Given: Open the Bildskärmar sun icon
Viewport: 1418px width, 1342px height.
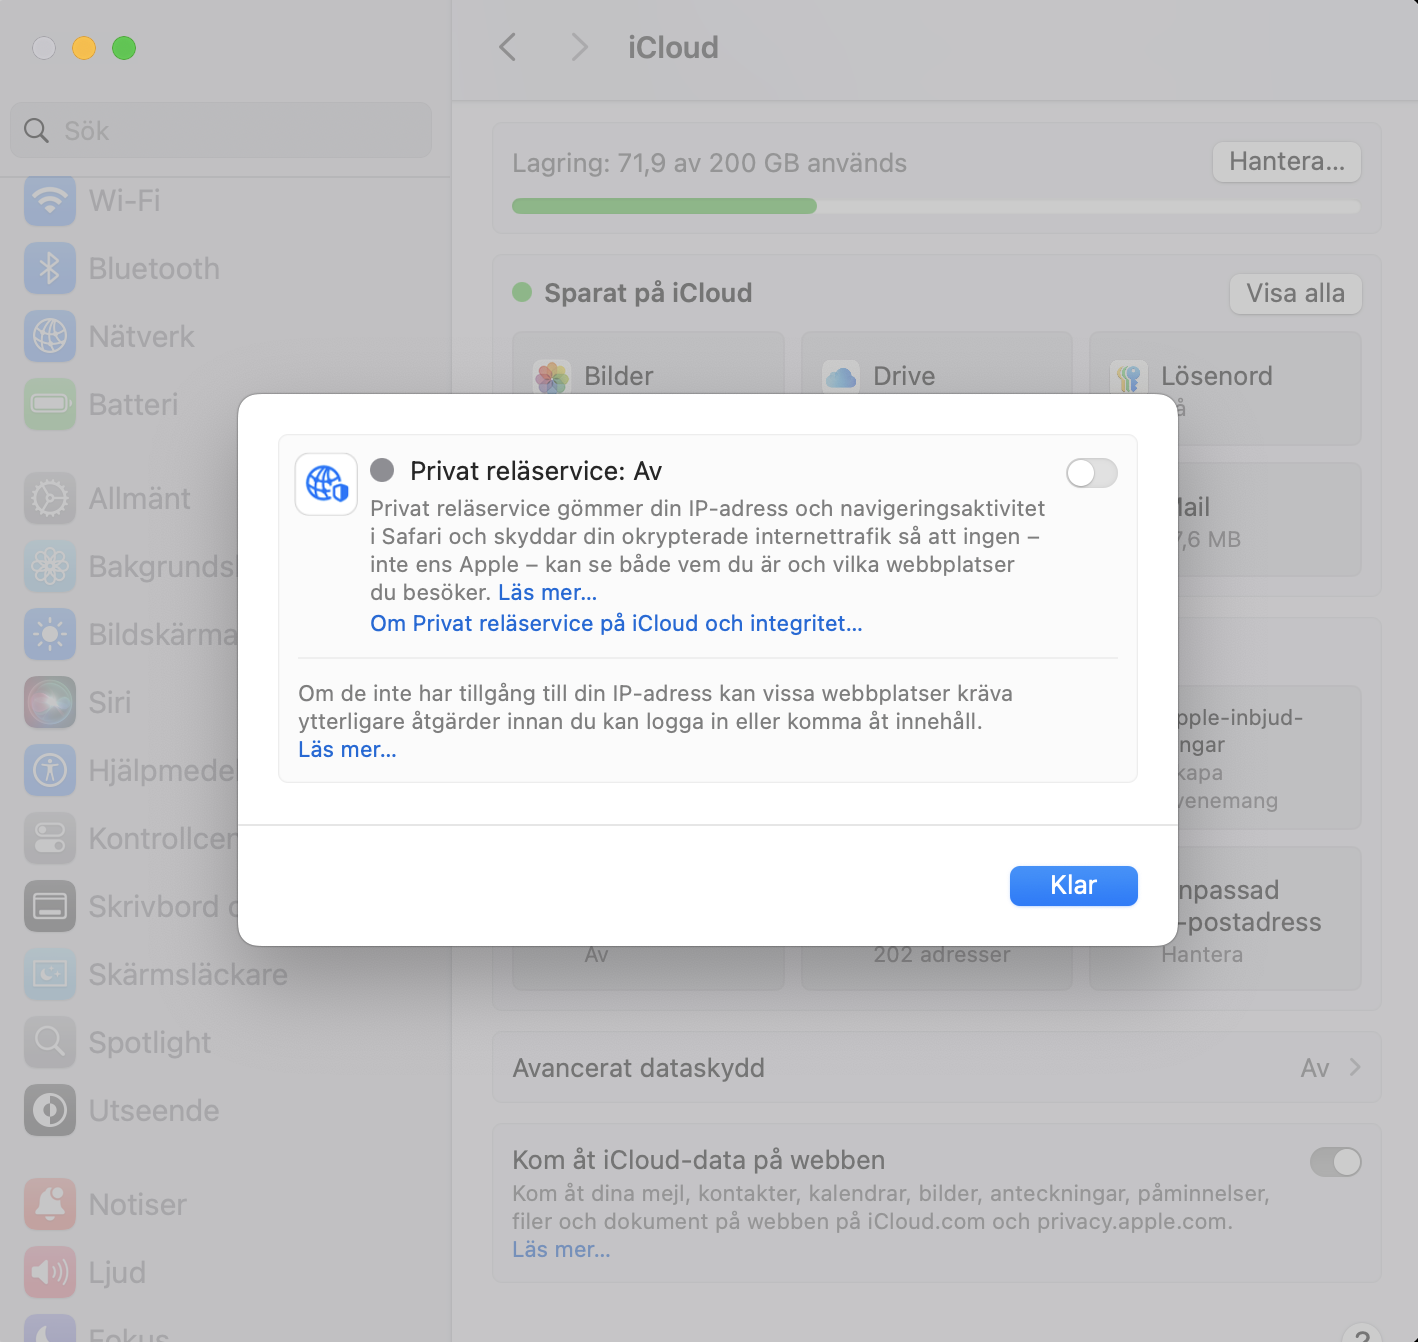Looking at the screenshot, I should pos(50,634).
